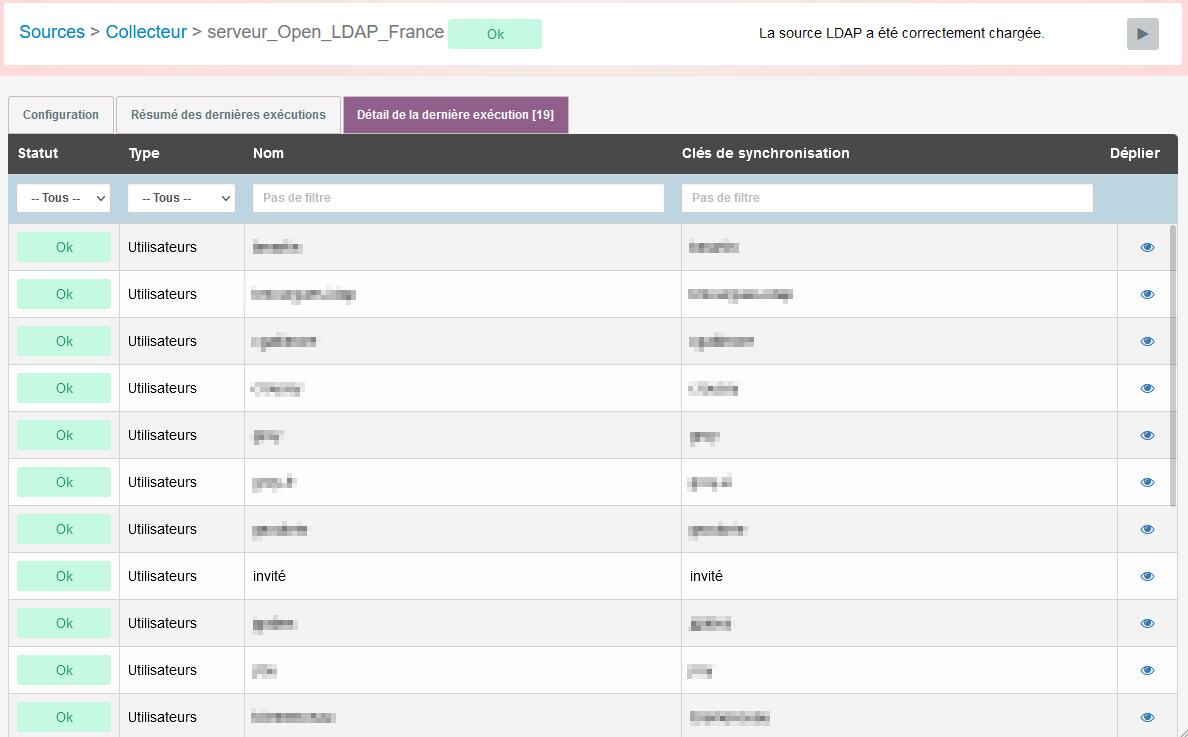The image size is (1188, 737).
Task: Open the Type filter dropdown
Action: pos(181,198)
